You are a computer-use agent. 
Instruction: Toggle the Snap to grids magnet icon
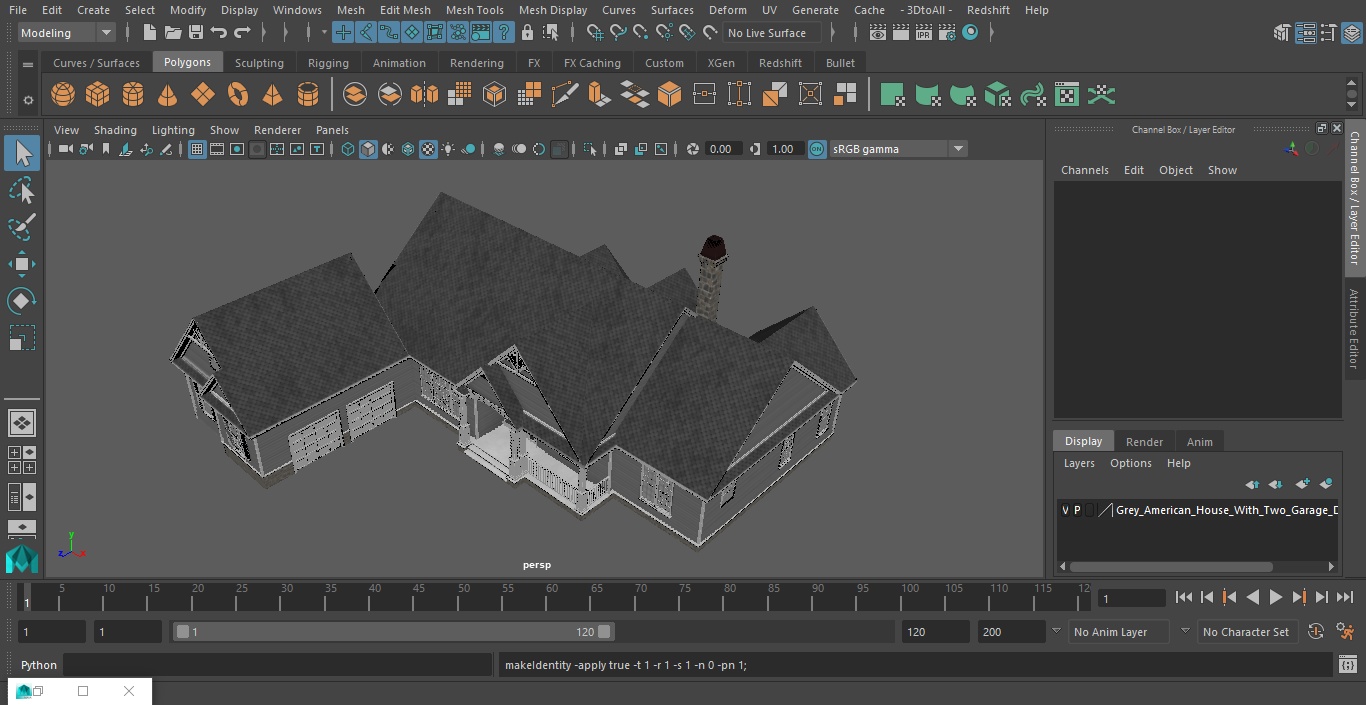[x=594, y=33]
